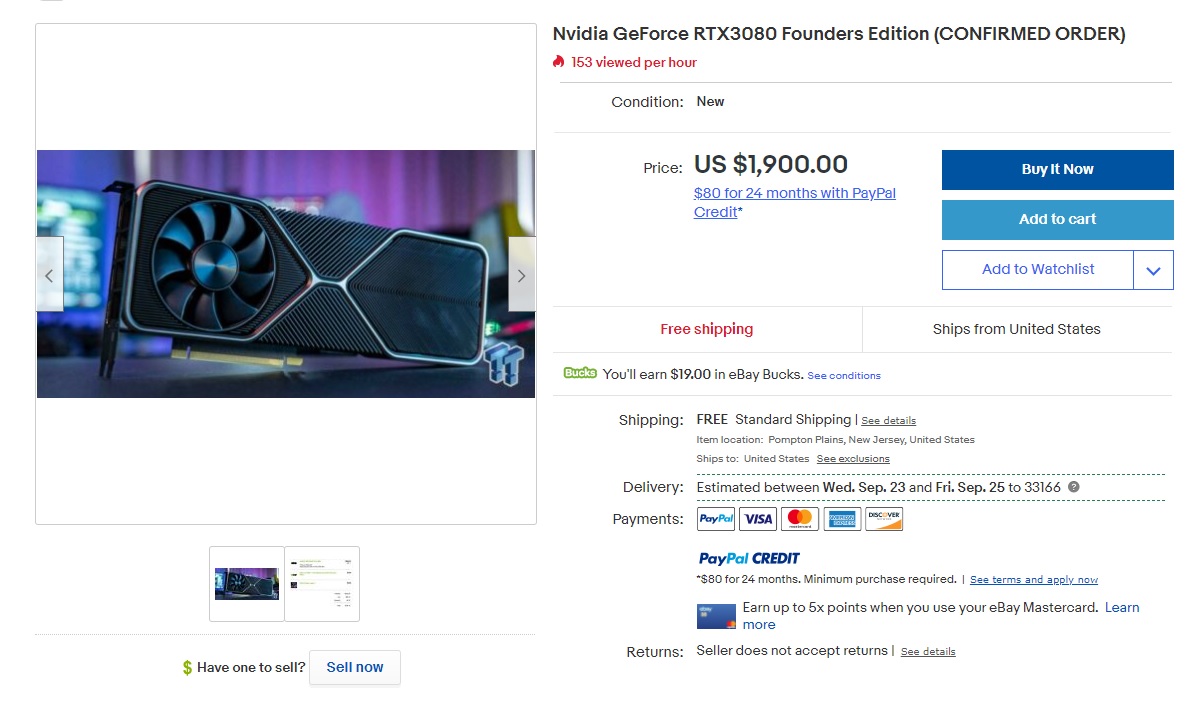This screenshot has width=1189, height=701.
Task: Expand the Add to Watchlist dropdown arrow
Action: [1153, 270]
